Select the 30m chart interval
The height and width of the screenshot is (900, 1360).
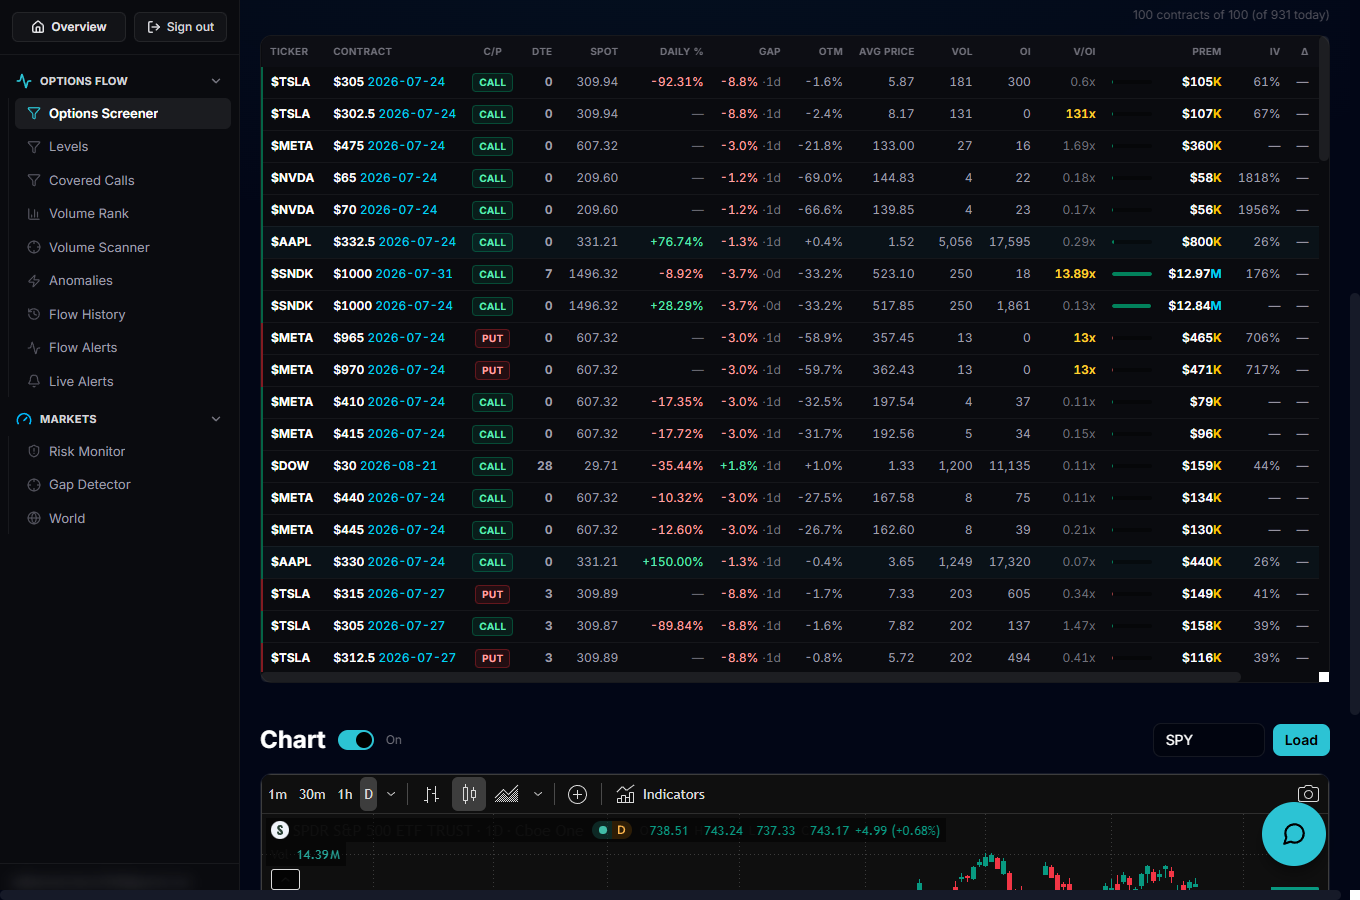[x=312, y=794]
